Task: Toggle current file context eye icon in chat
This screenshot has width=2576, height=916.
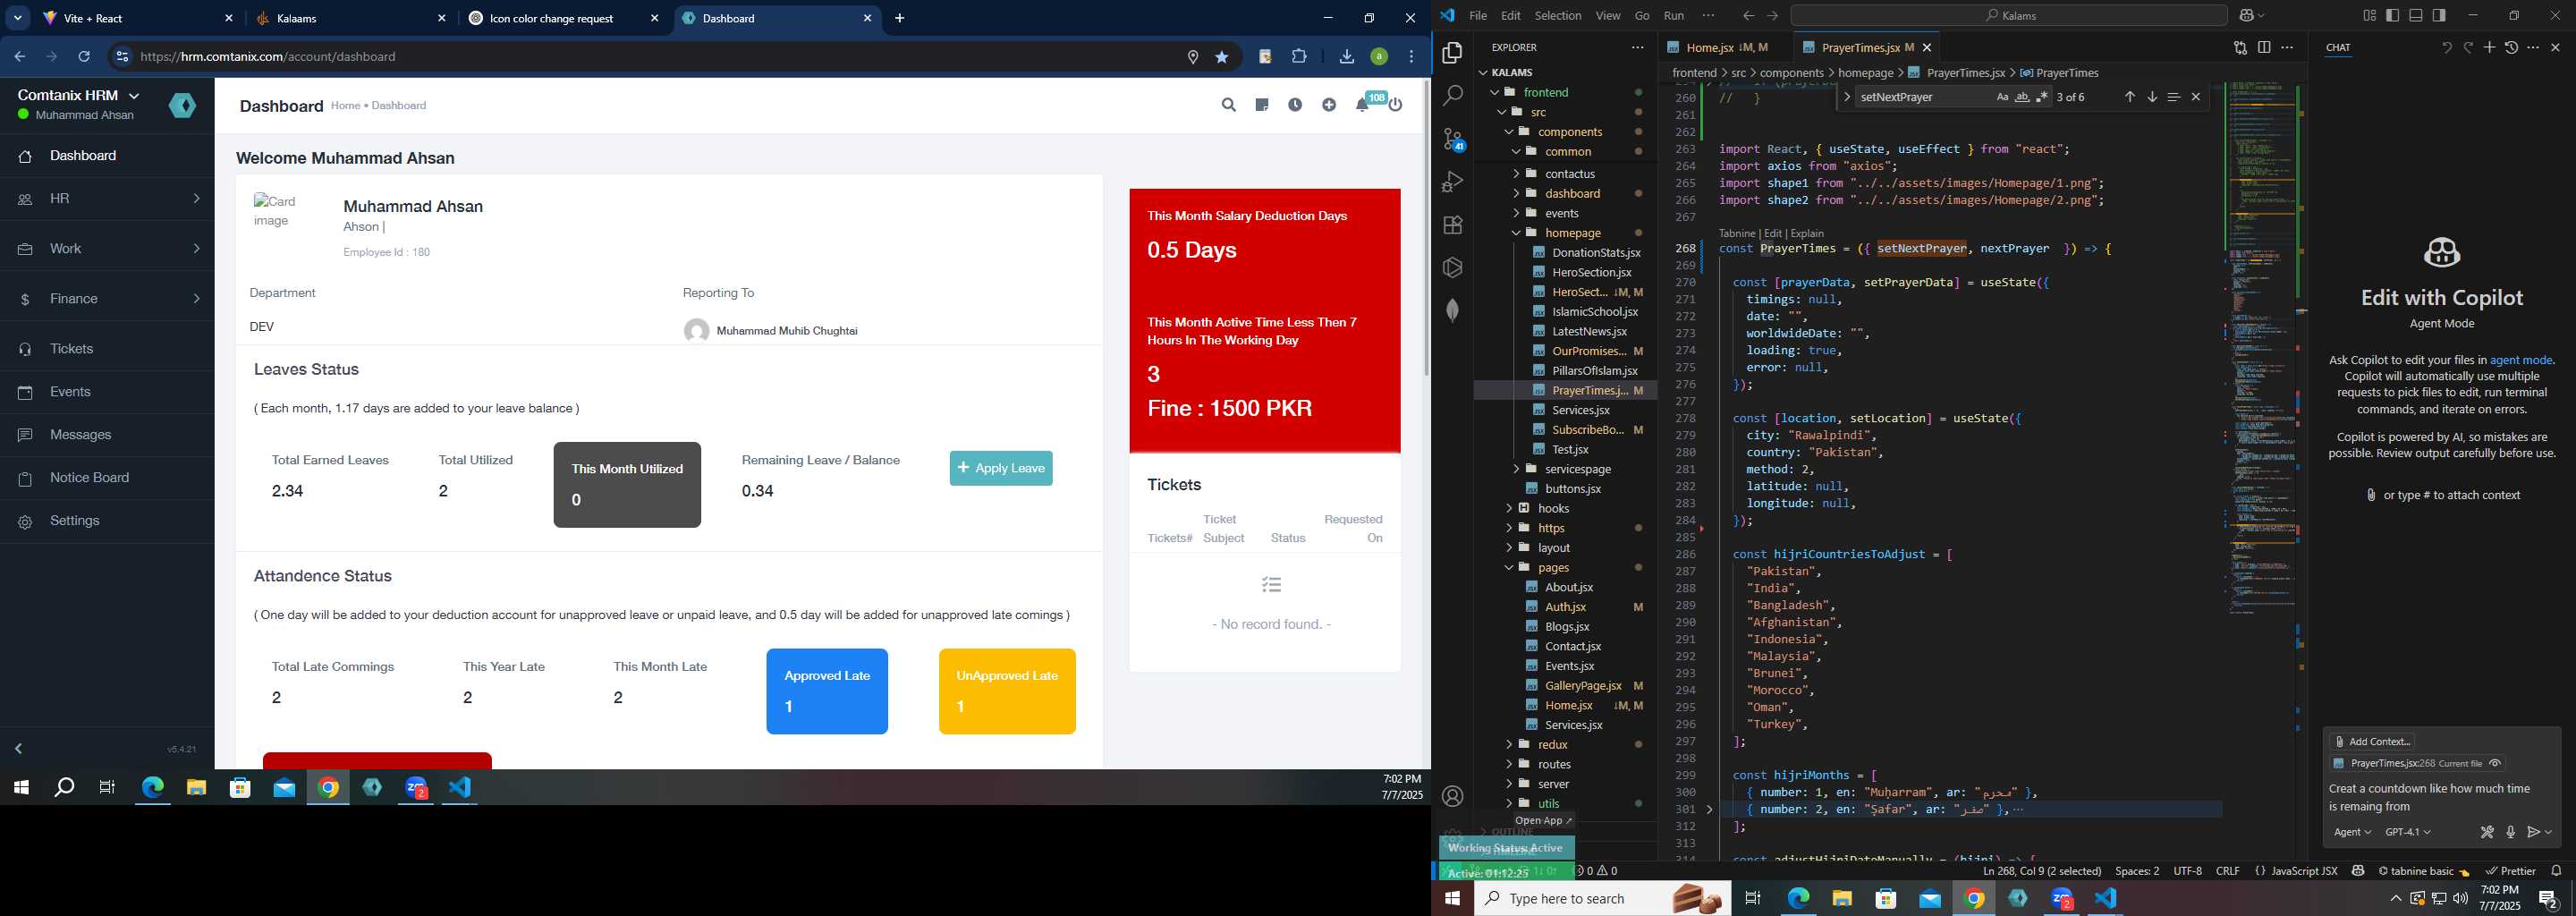Action: (x=2495, y=763)
